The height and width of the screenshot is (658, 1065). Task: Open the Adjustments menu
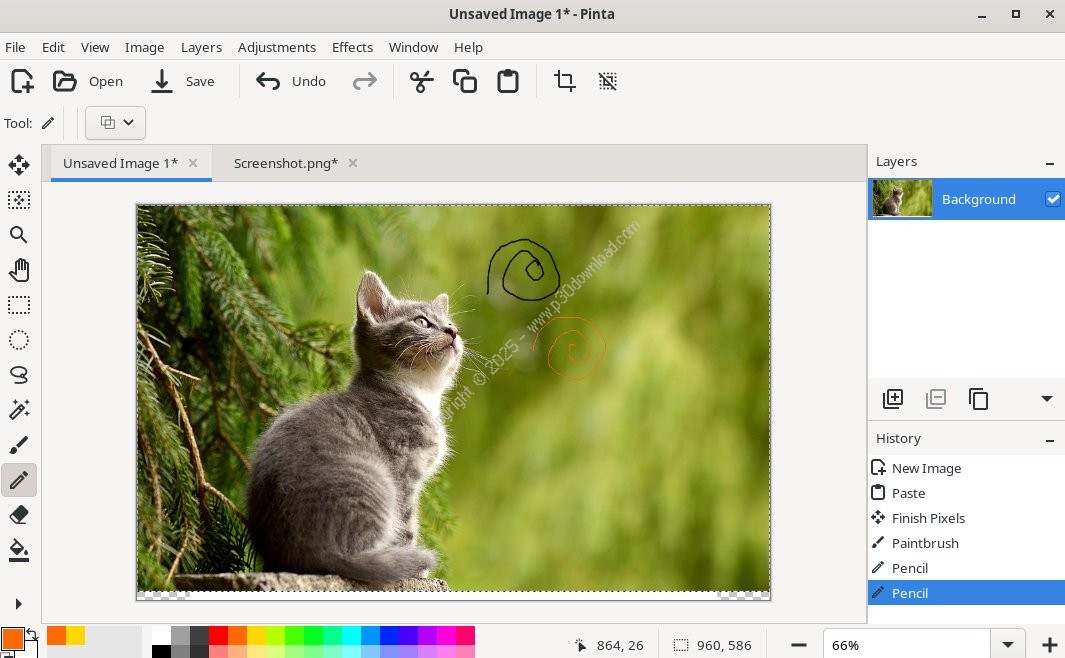pos(276,47)
